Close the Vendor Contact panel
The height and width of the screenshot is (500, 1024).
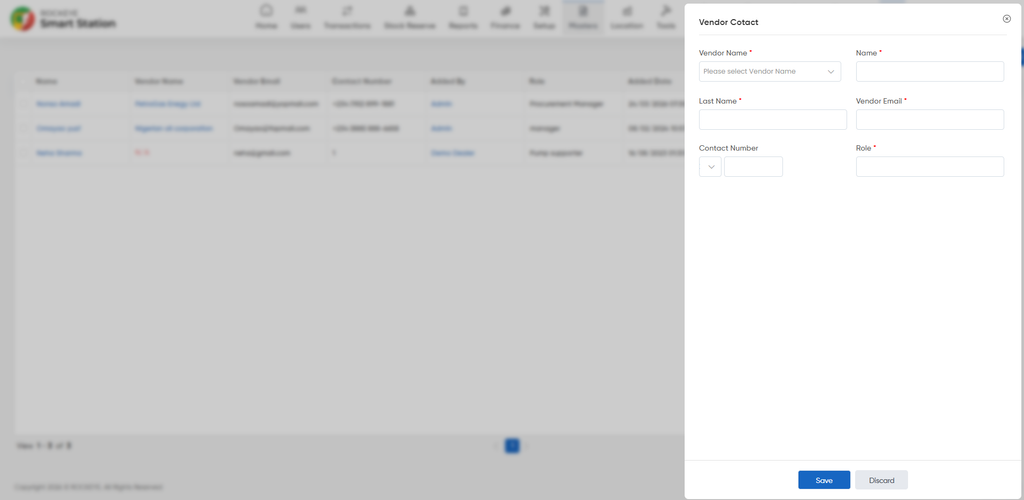point(1006,19)
